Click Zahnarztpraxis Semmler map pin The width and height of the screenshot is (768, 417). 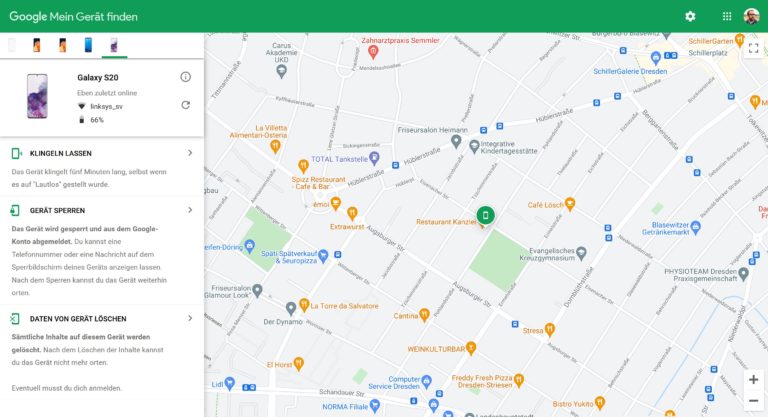373,51
